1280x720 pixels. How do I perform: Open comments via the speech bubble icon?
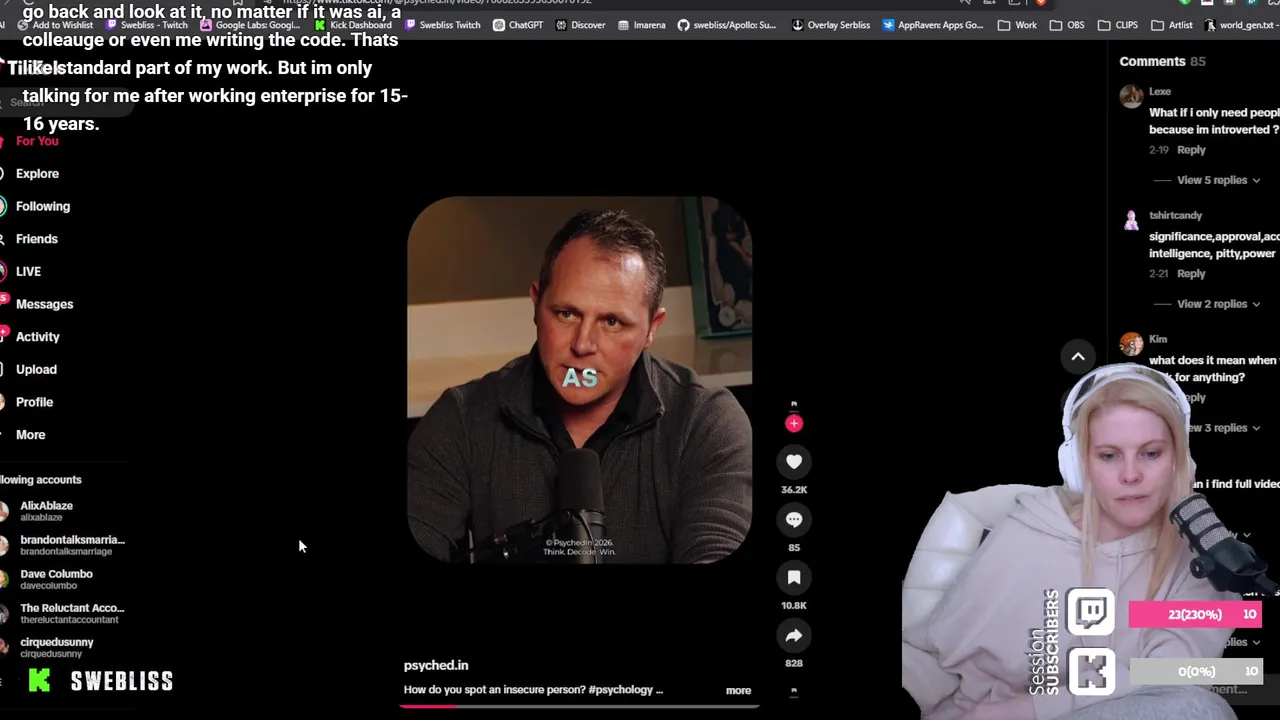tap(794, 520)
